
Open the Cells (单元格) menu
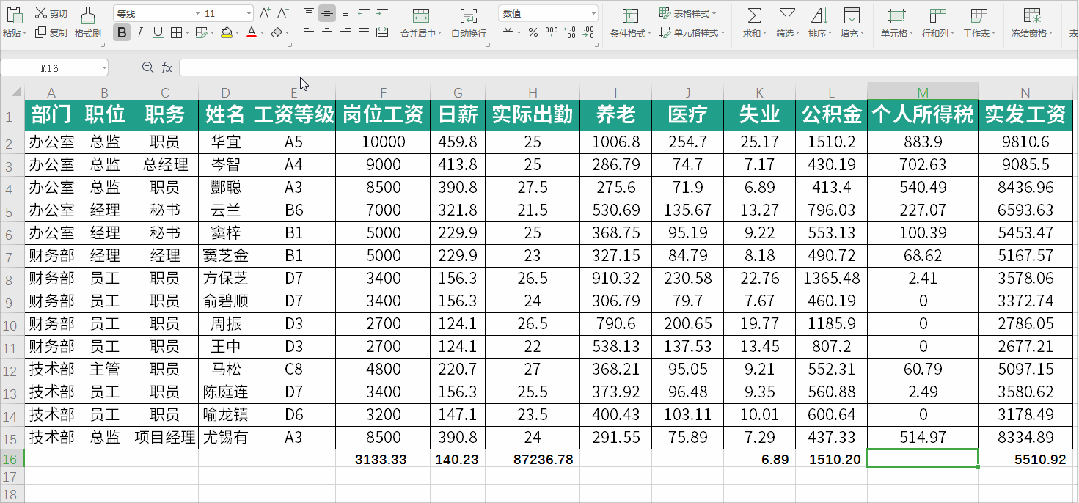tap(897, 23)
